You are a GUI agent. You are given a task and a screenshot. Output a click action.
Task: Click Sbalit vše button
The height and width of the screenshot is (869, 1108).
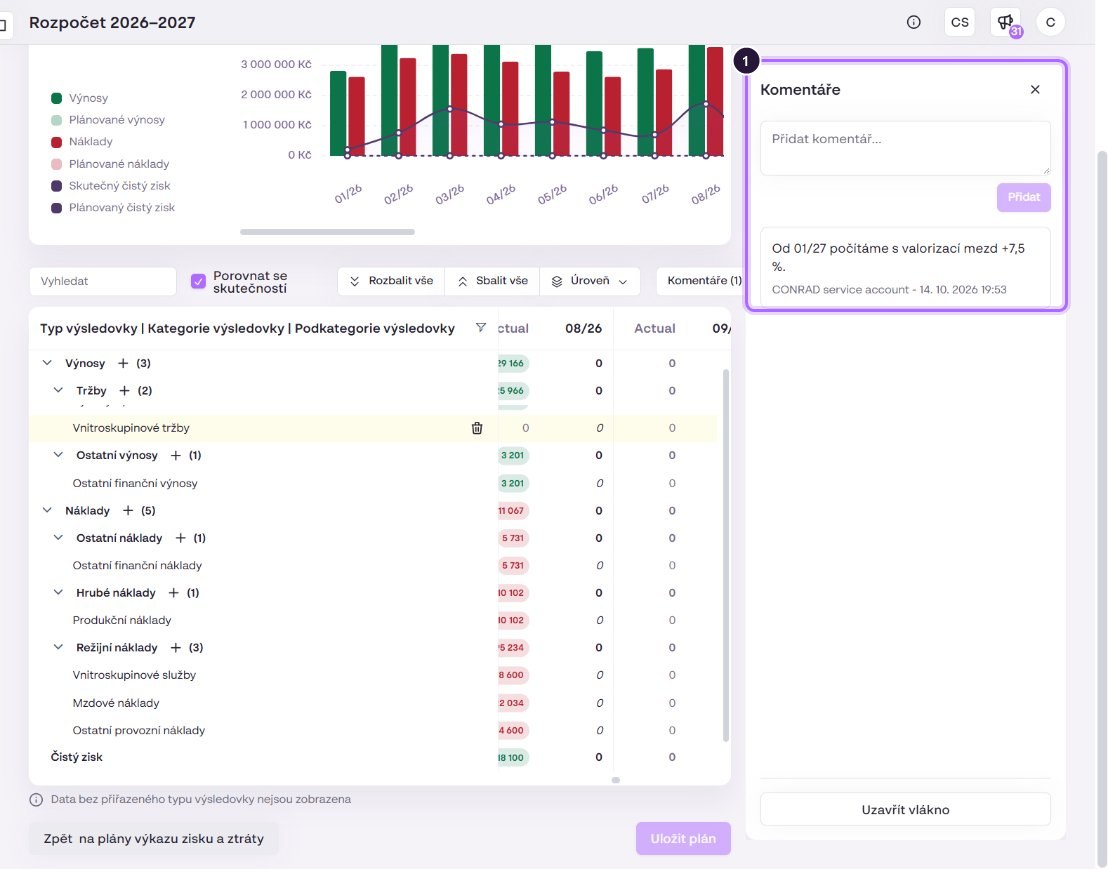[493, 281]
